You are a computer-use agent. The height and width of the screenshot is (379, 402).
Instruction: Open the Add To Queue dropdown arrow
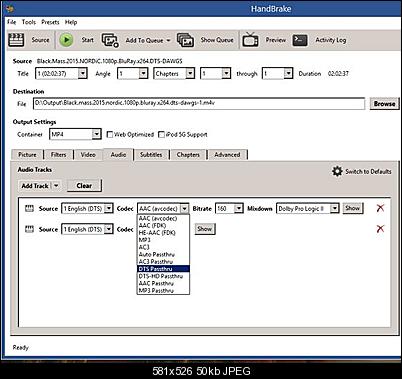168,40
